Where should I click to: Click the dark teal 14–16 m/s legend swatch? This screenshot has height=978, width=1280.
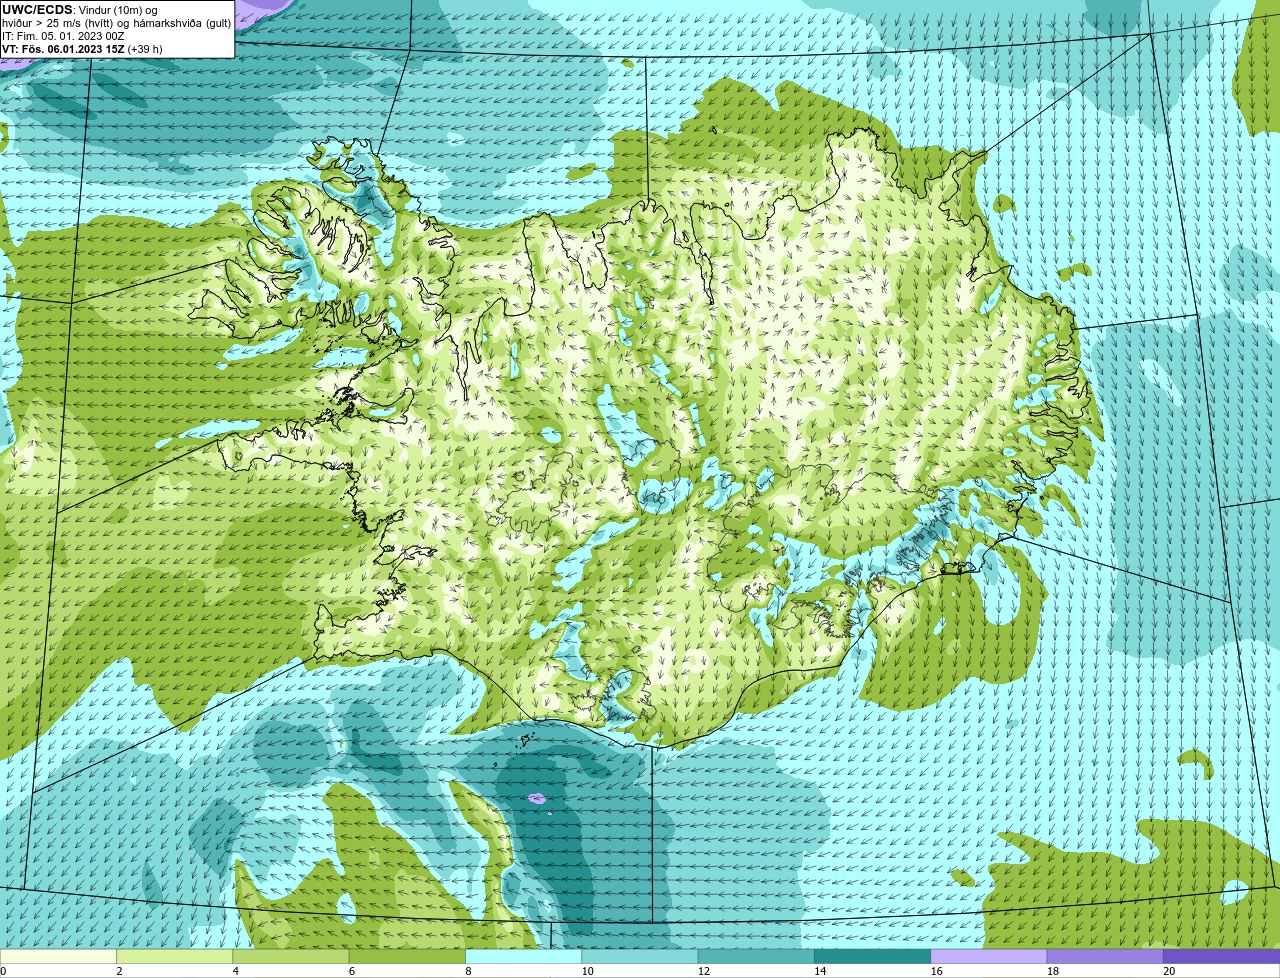[873, 957]
